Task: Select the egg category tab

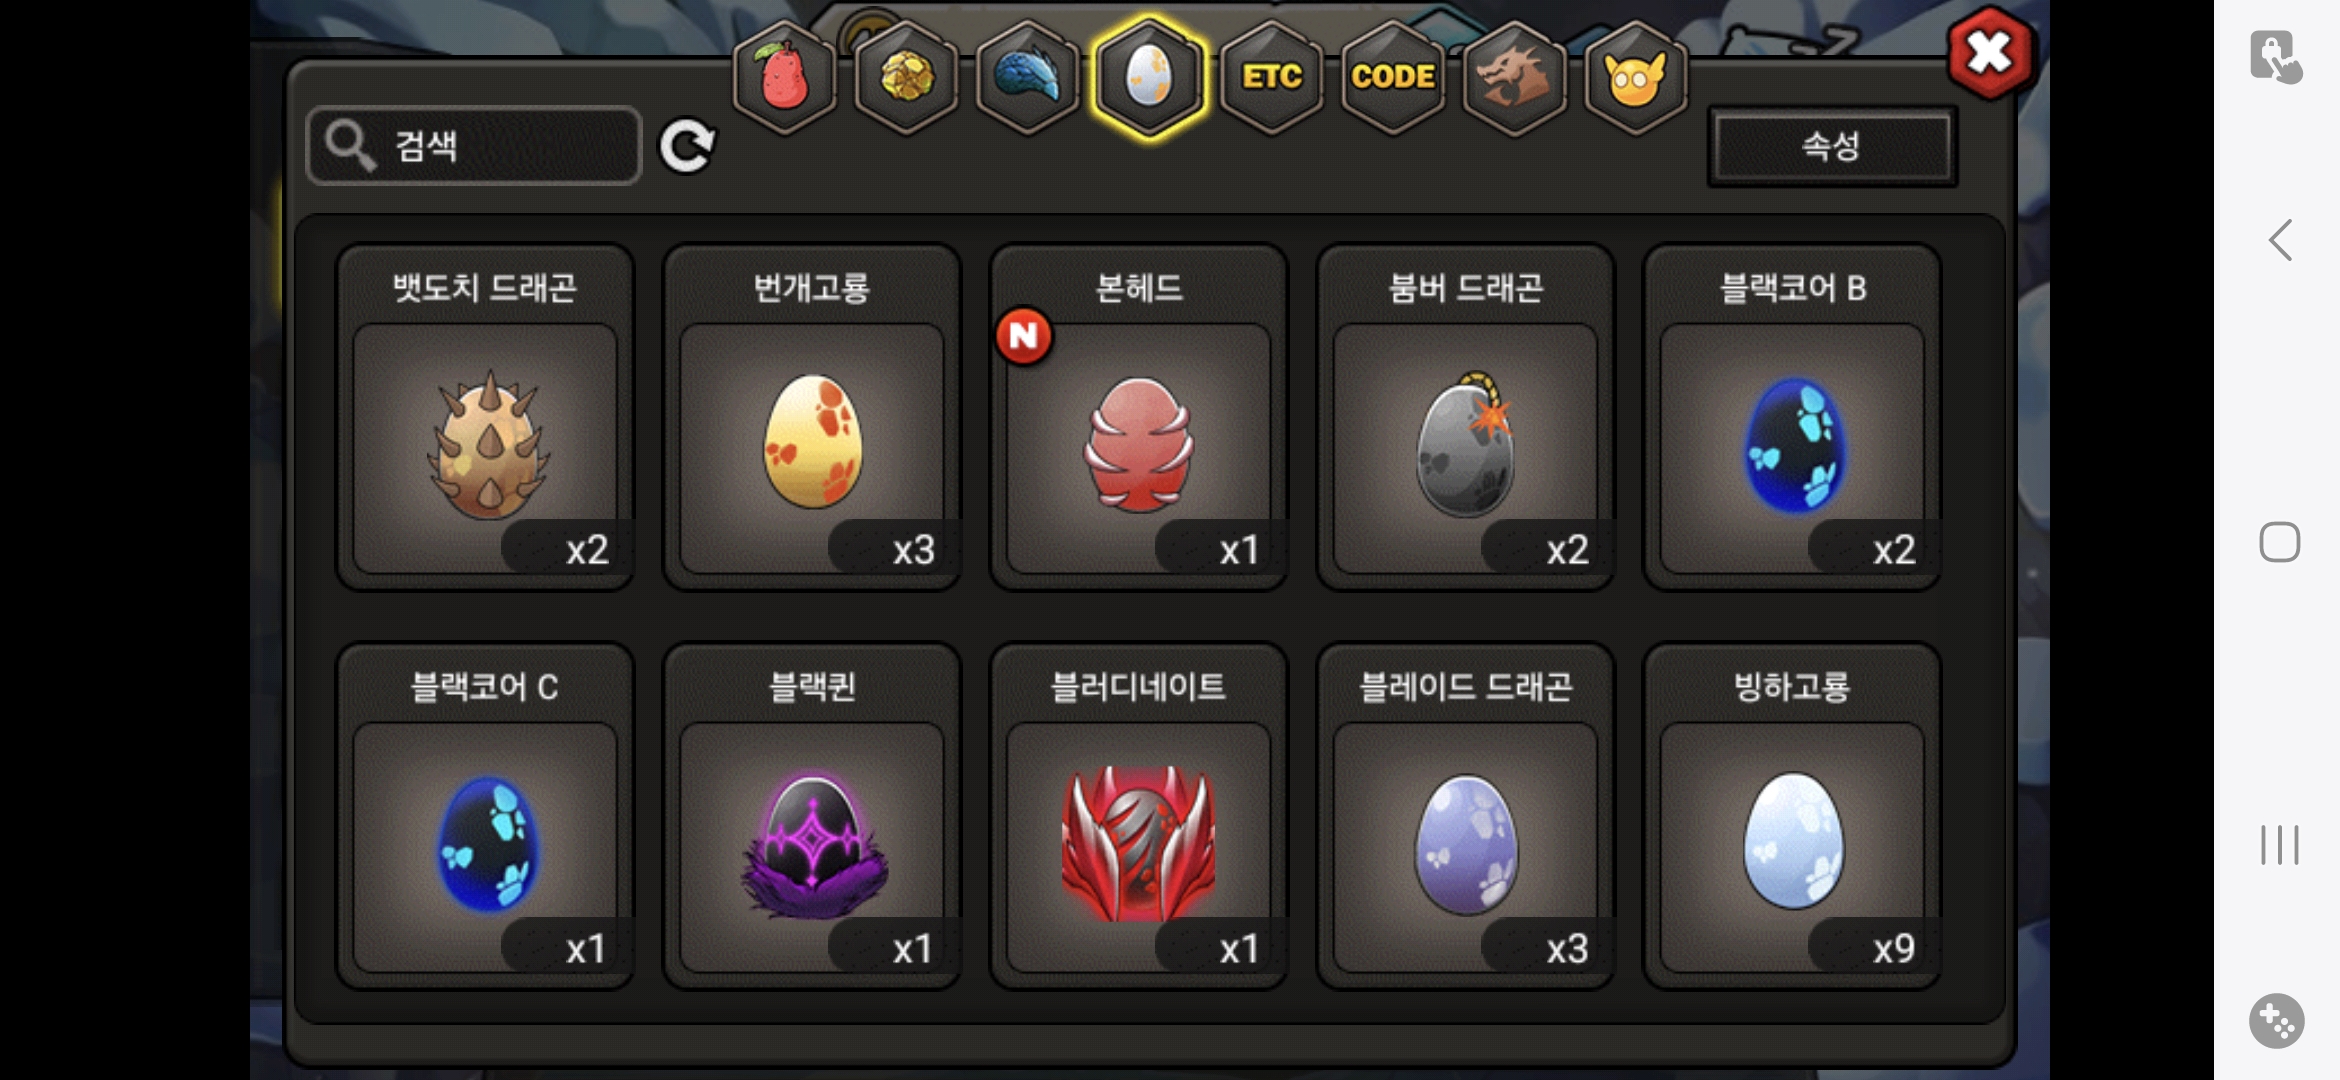Action: (x=1149, y=77)
